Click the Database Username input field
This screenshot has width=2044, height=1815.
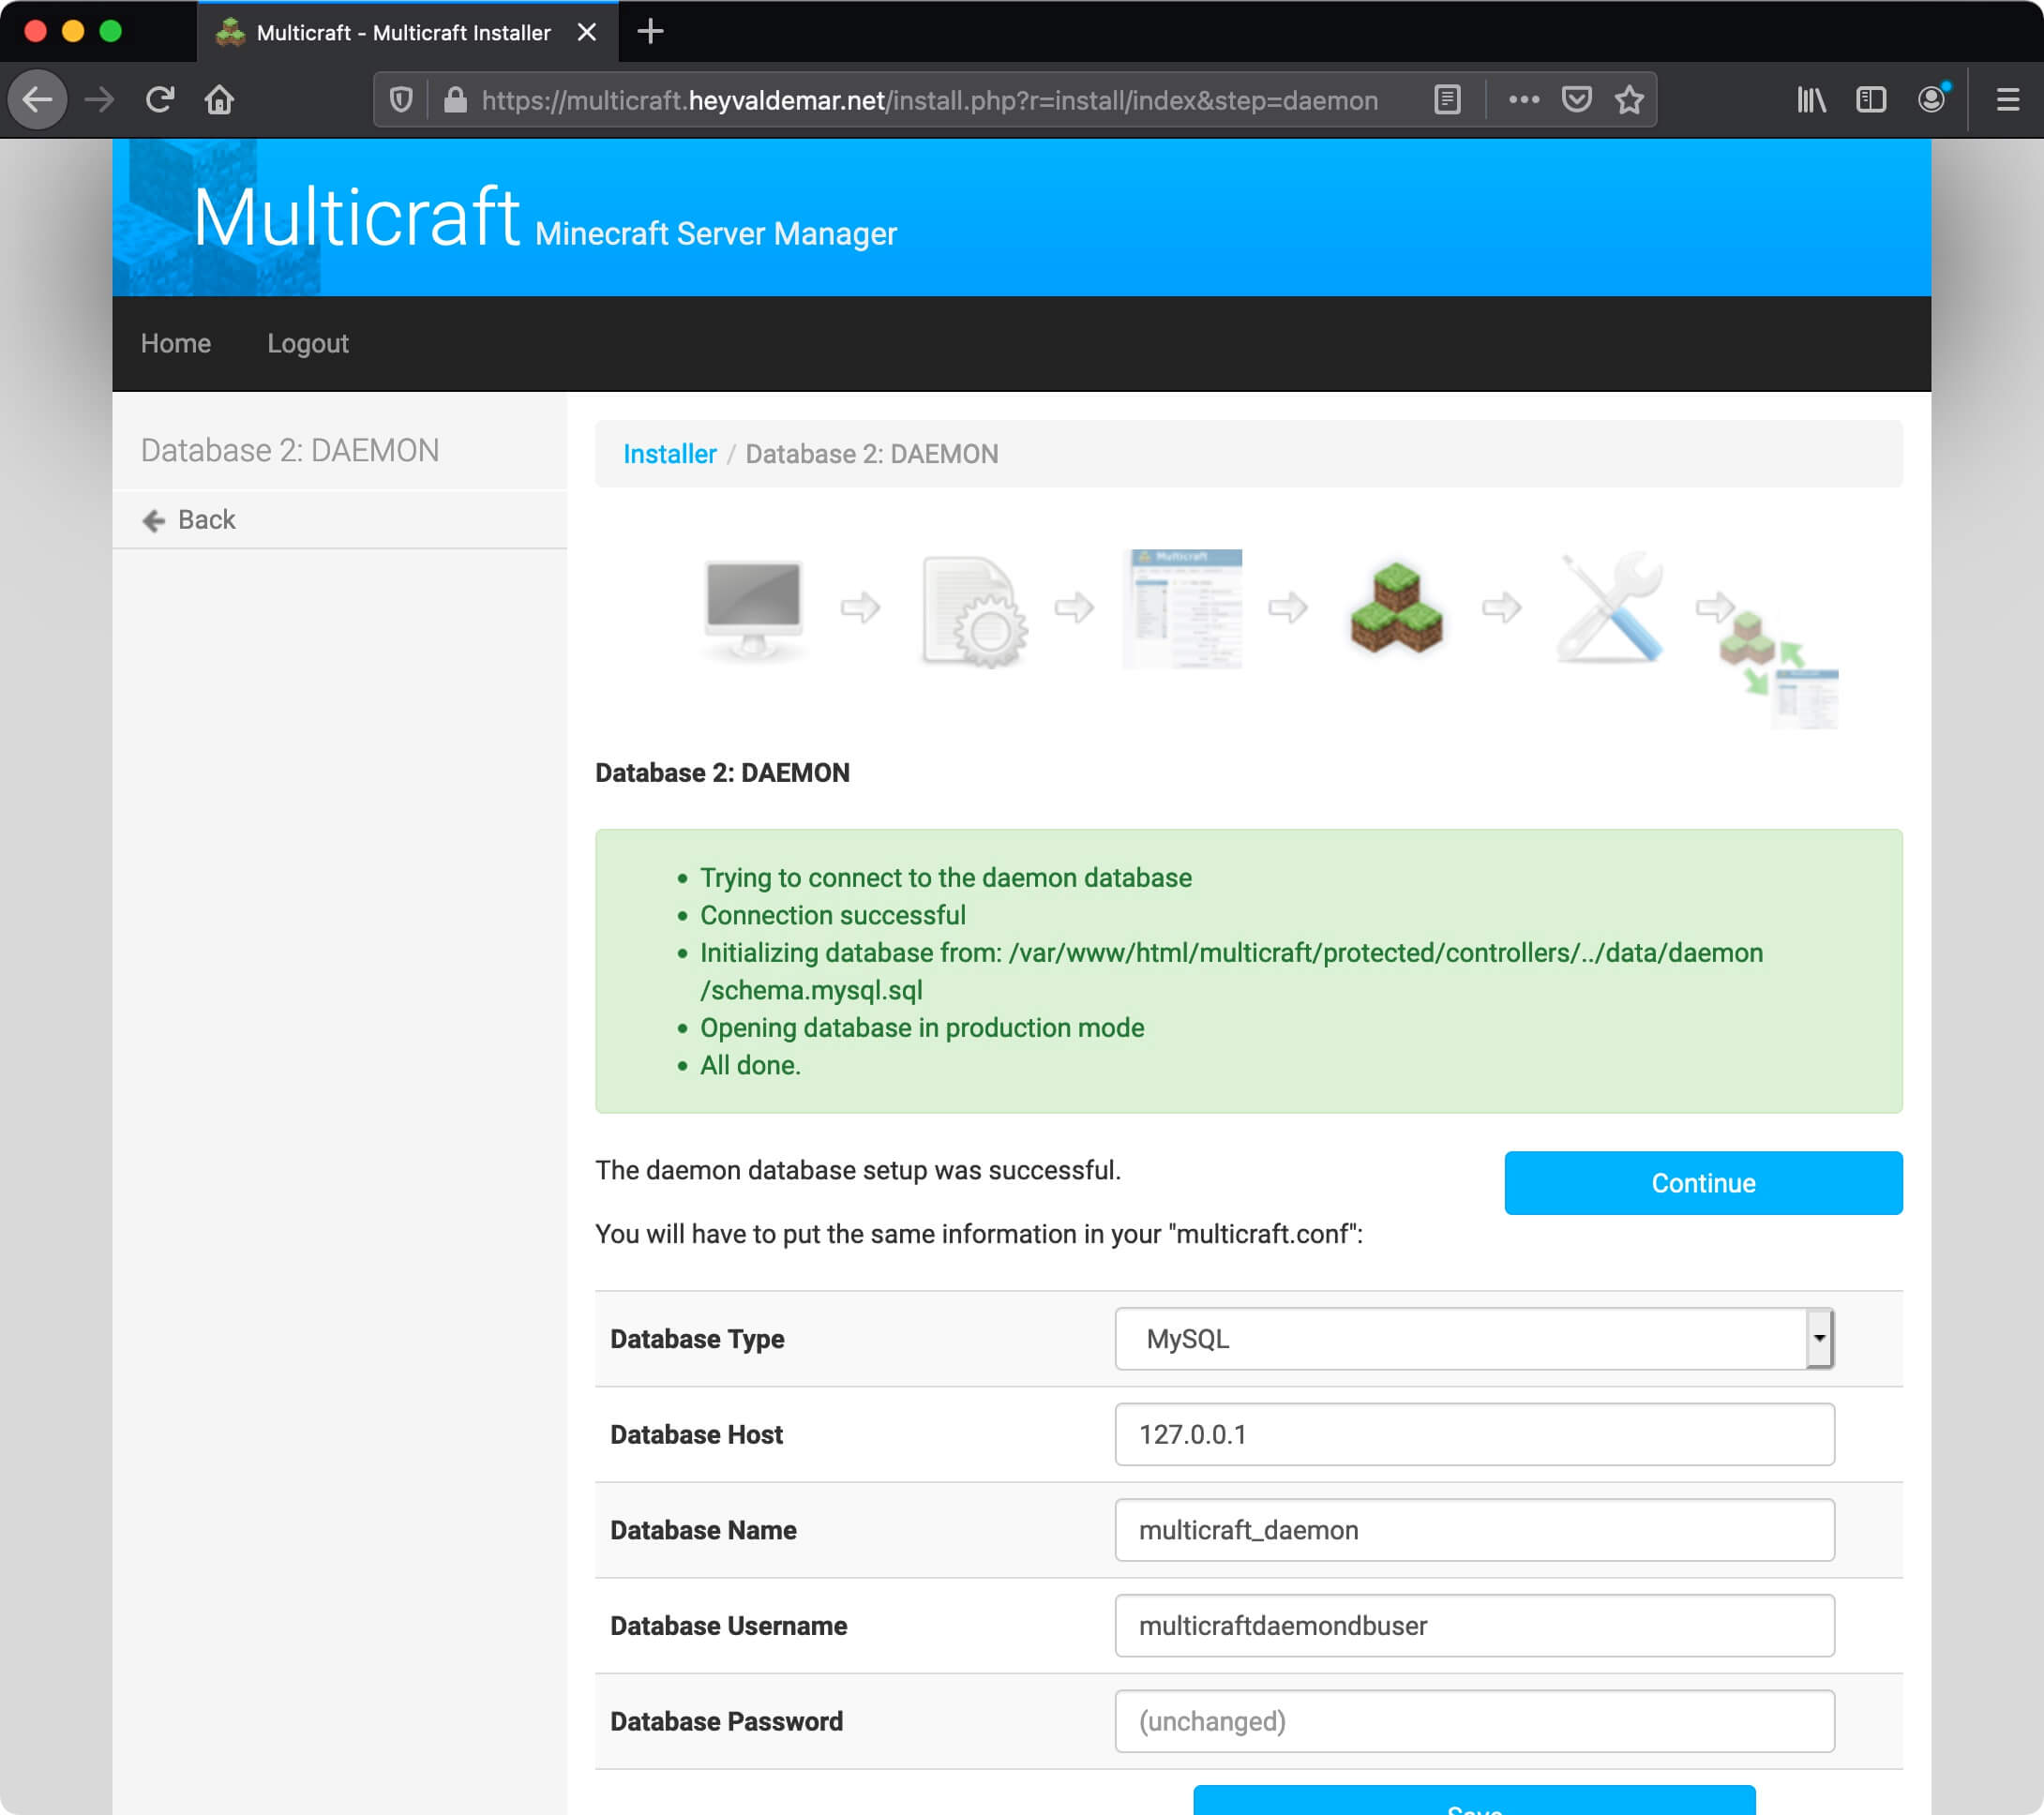[1473, 1626]
